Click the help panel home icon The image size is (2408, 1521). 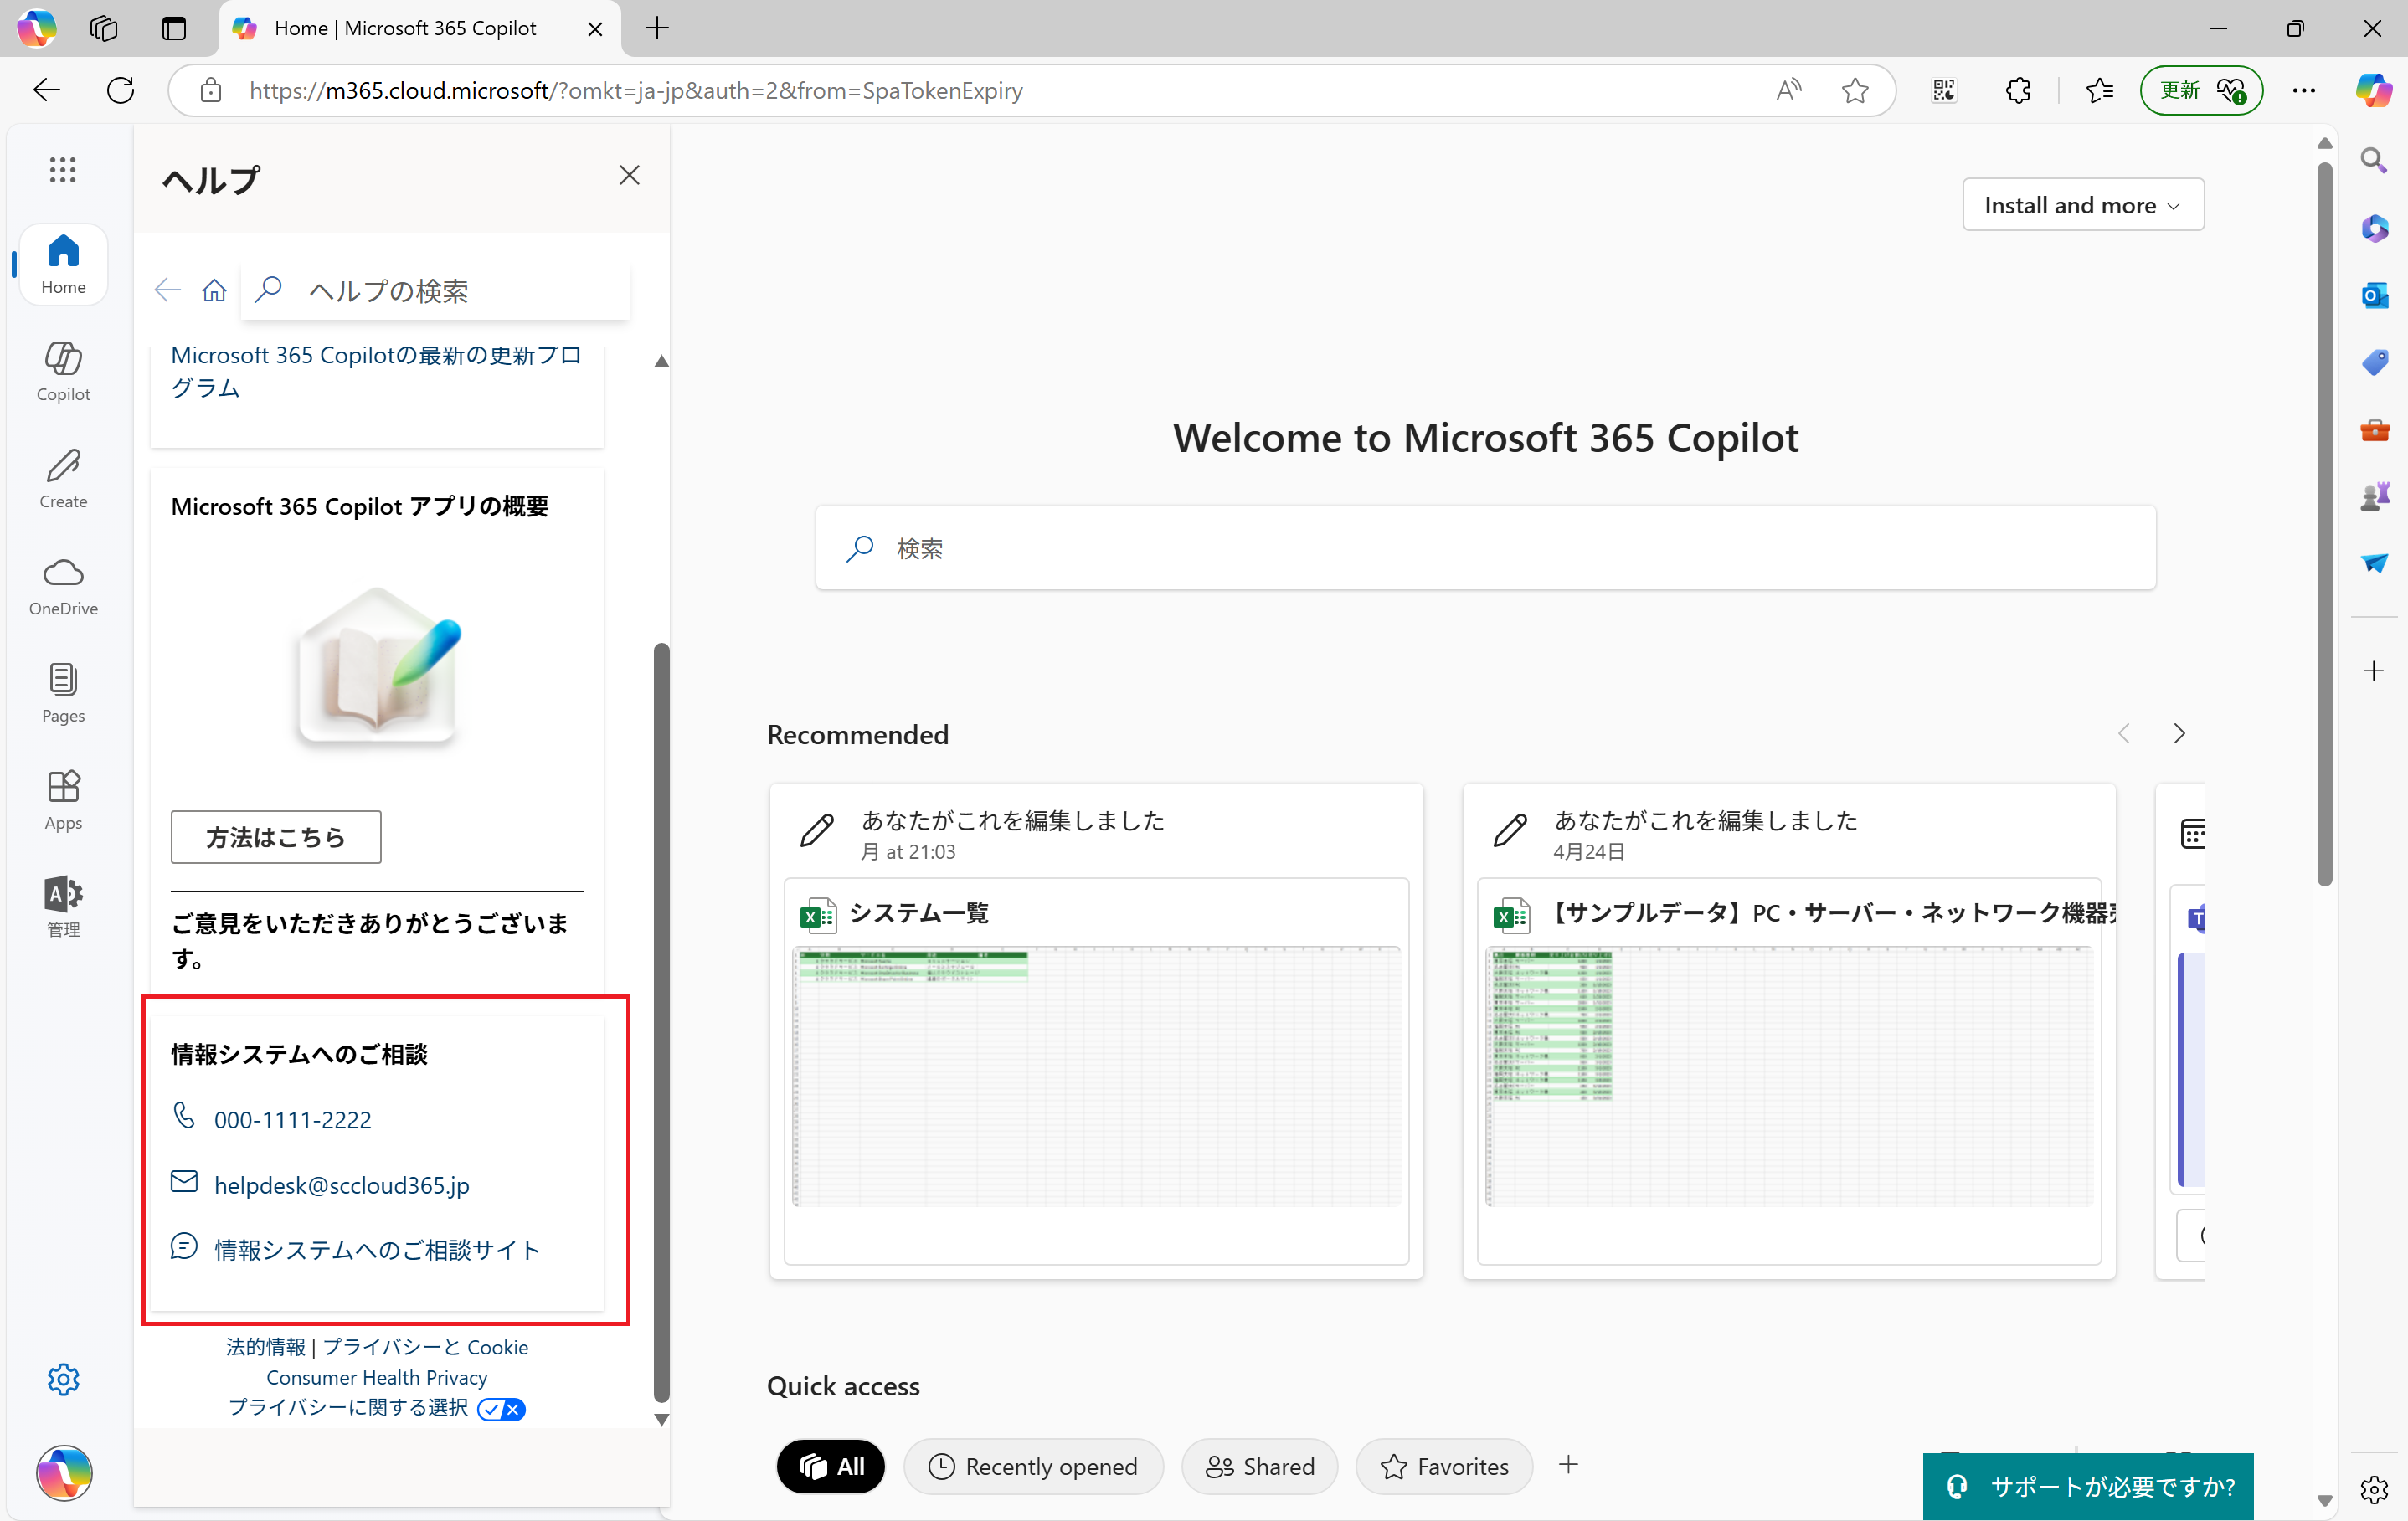pos(214,290)
